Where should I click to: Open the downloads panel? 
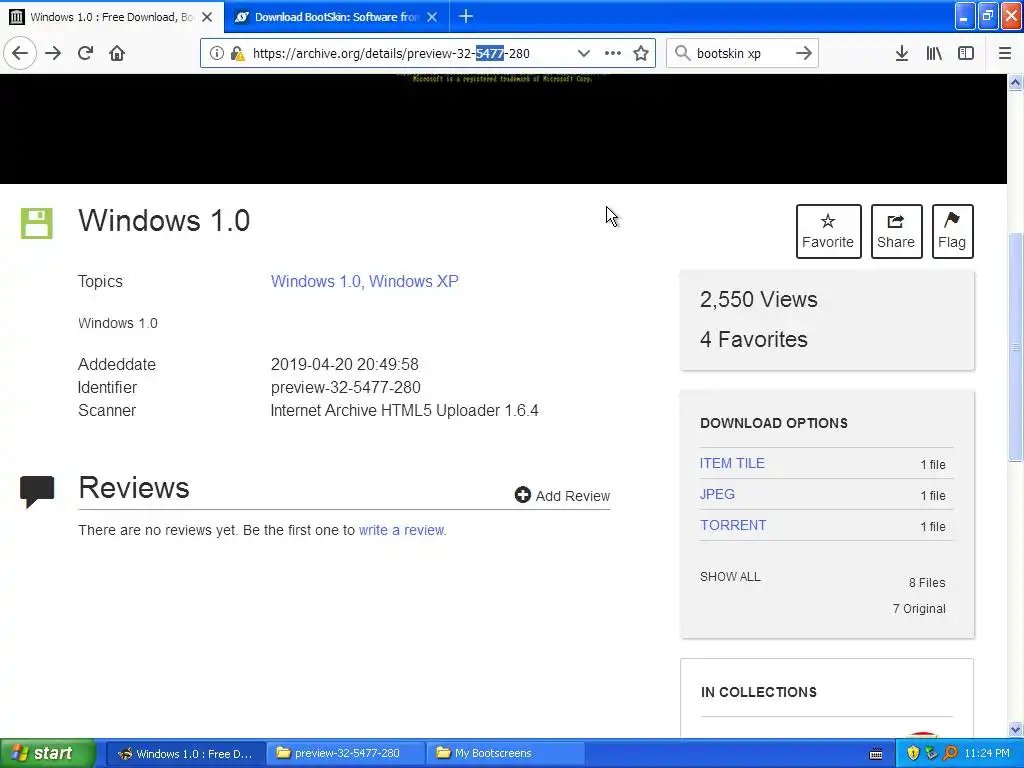902,53
